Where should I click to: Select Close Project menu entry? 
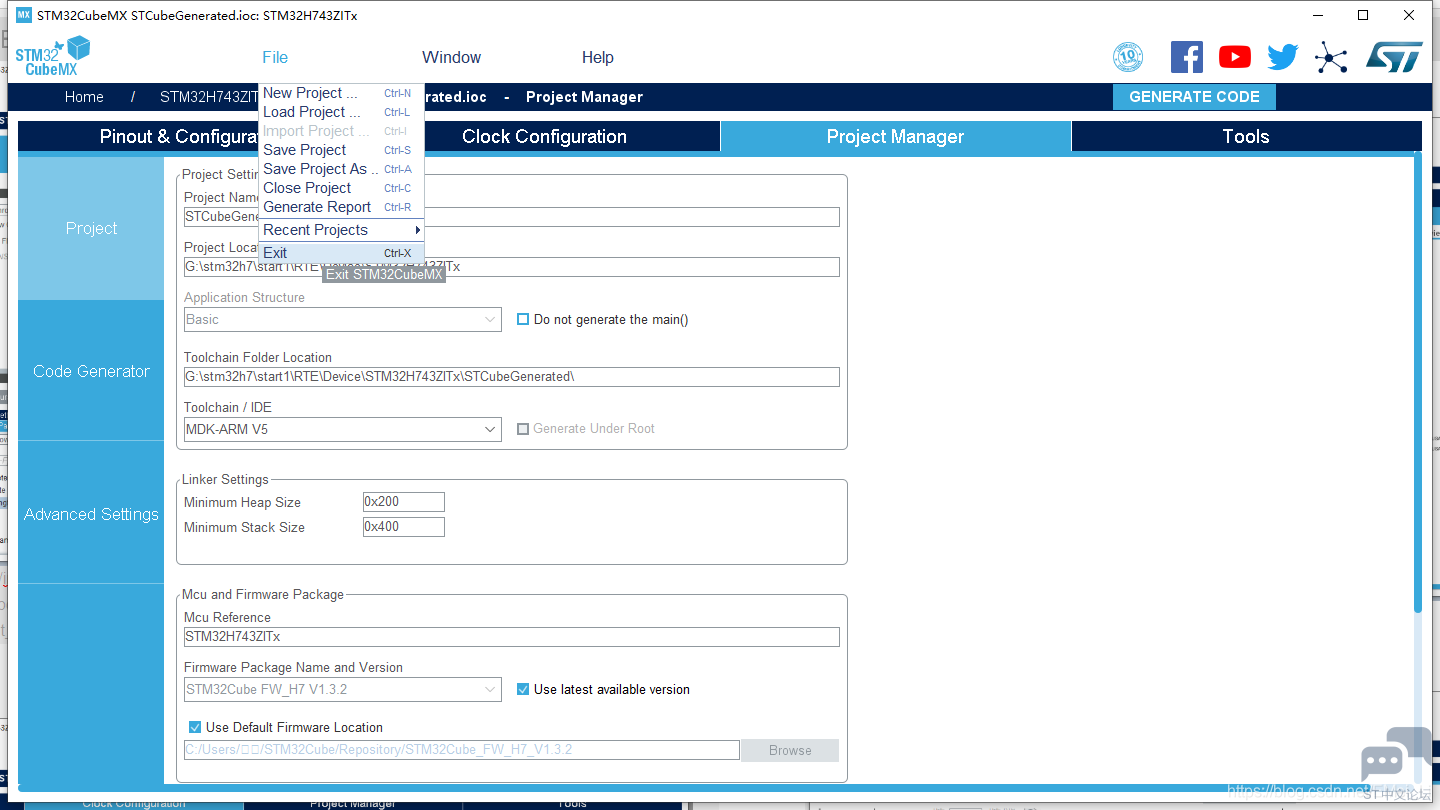(341, 188)
